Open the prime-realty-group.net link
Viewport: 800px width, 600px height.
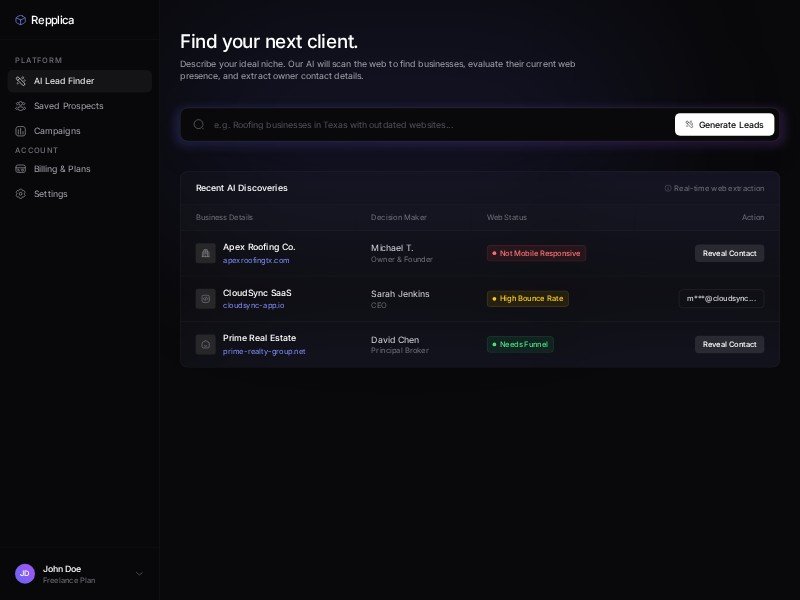264,351
